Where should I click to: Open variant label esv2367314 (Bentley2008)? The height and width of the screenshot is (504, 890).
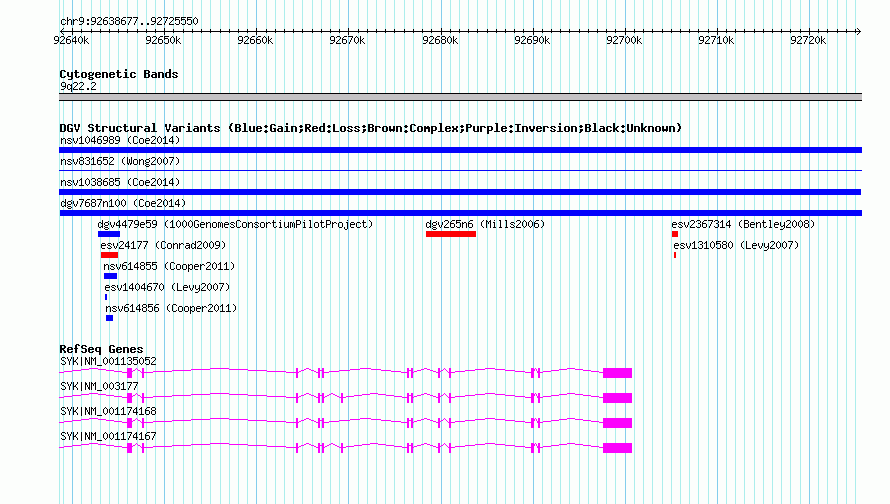point(743,224)
